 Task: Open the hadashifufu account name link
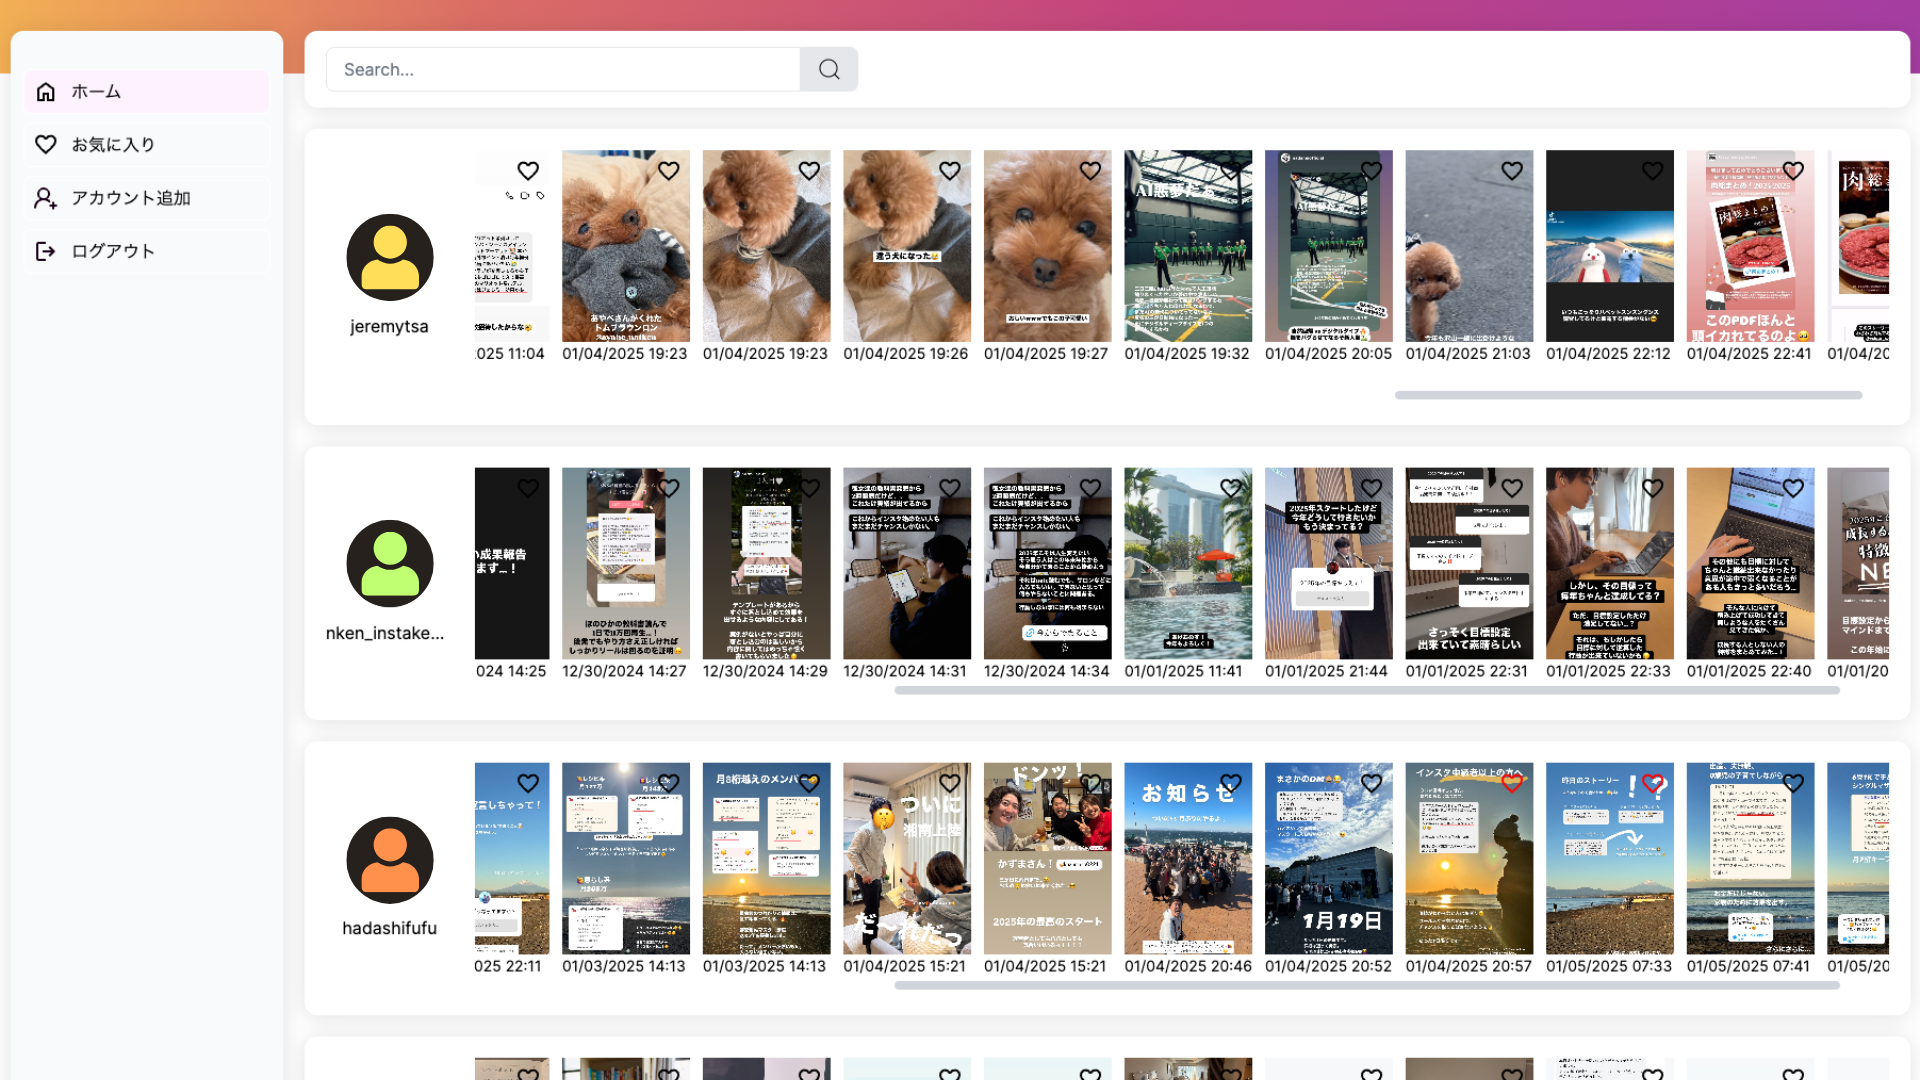tap(389, 928)
